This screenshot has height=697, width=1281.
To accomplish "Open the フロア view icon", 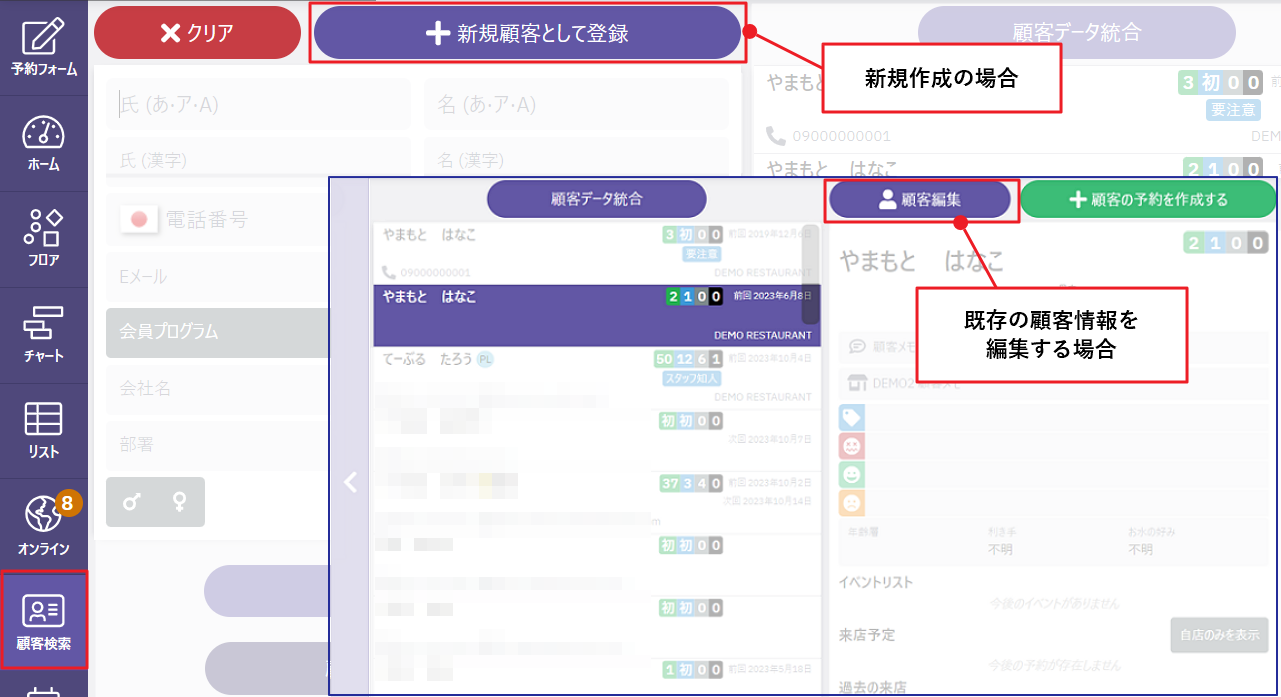I will point(43,239).
